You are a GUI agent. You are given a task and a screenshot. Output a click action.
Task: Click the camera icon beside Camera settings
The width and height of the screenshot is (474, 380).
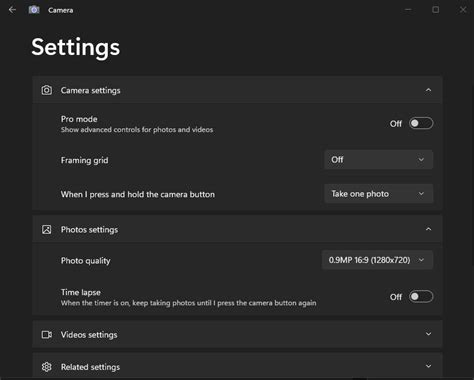pyautogui.click(x=47, y=90)
